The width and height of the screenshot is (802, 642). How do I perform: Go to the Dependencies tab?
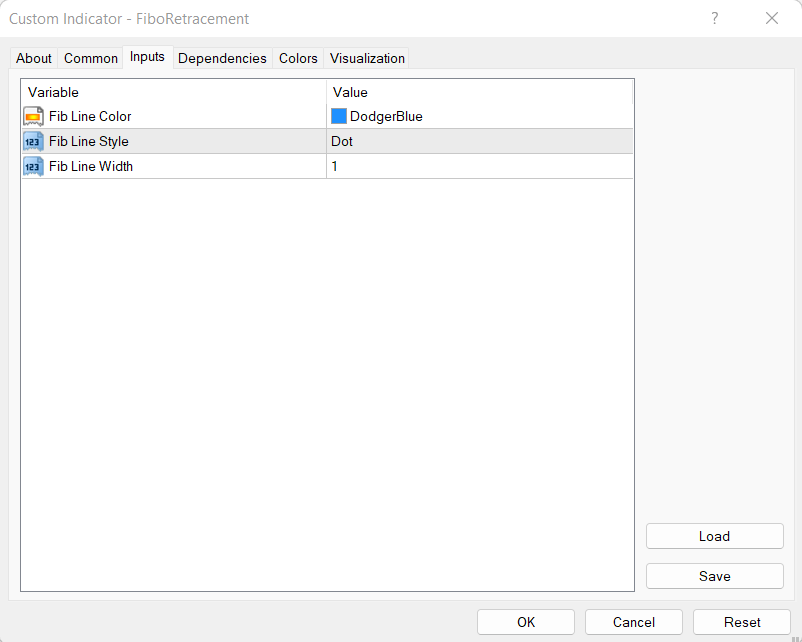[x=222, y=58]
